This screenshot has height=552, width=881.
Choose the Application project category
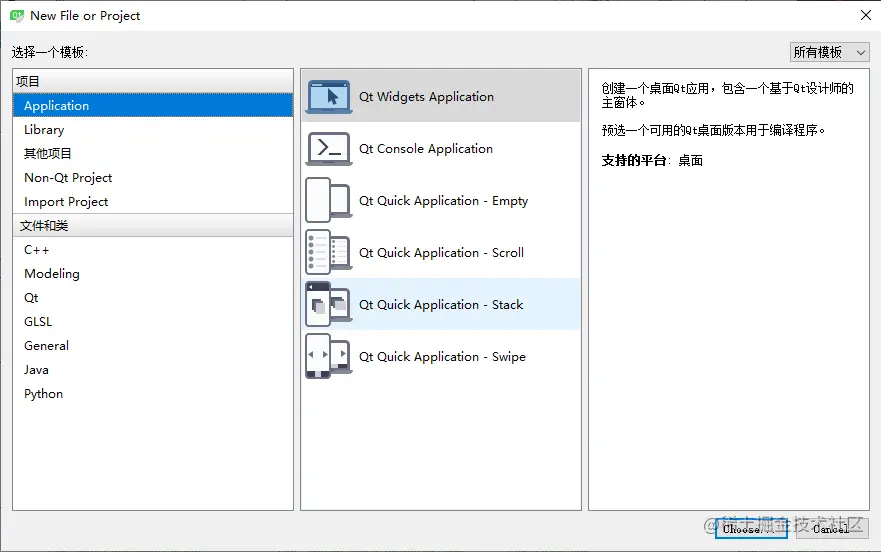click(x=153, y=106)
